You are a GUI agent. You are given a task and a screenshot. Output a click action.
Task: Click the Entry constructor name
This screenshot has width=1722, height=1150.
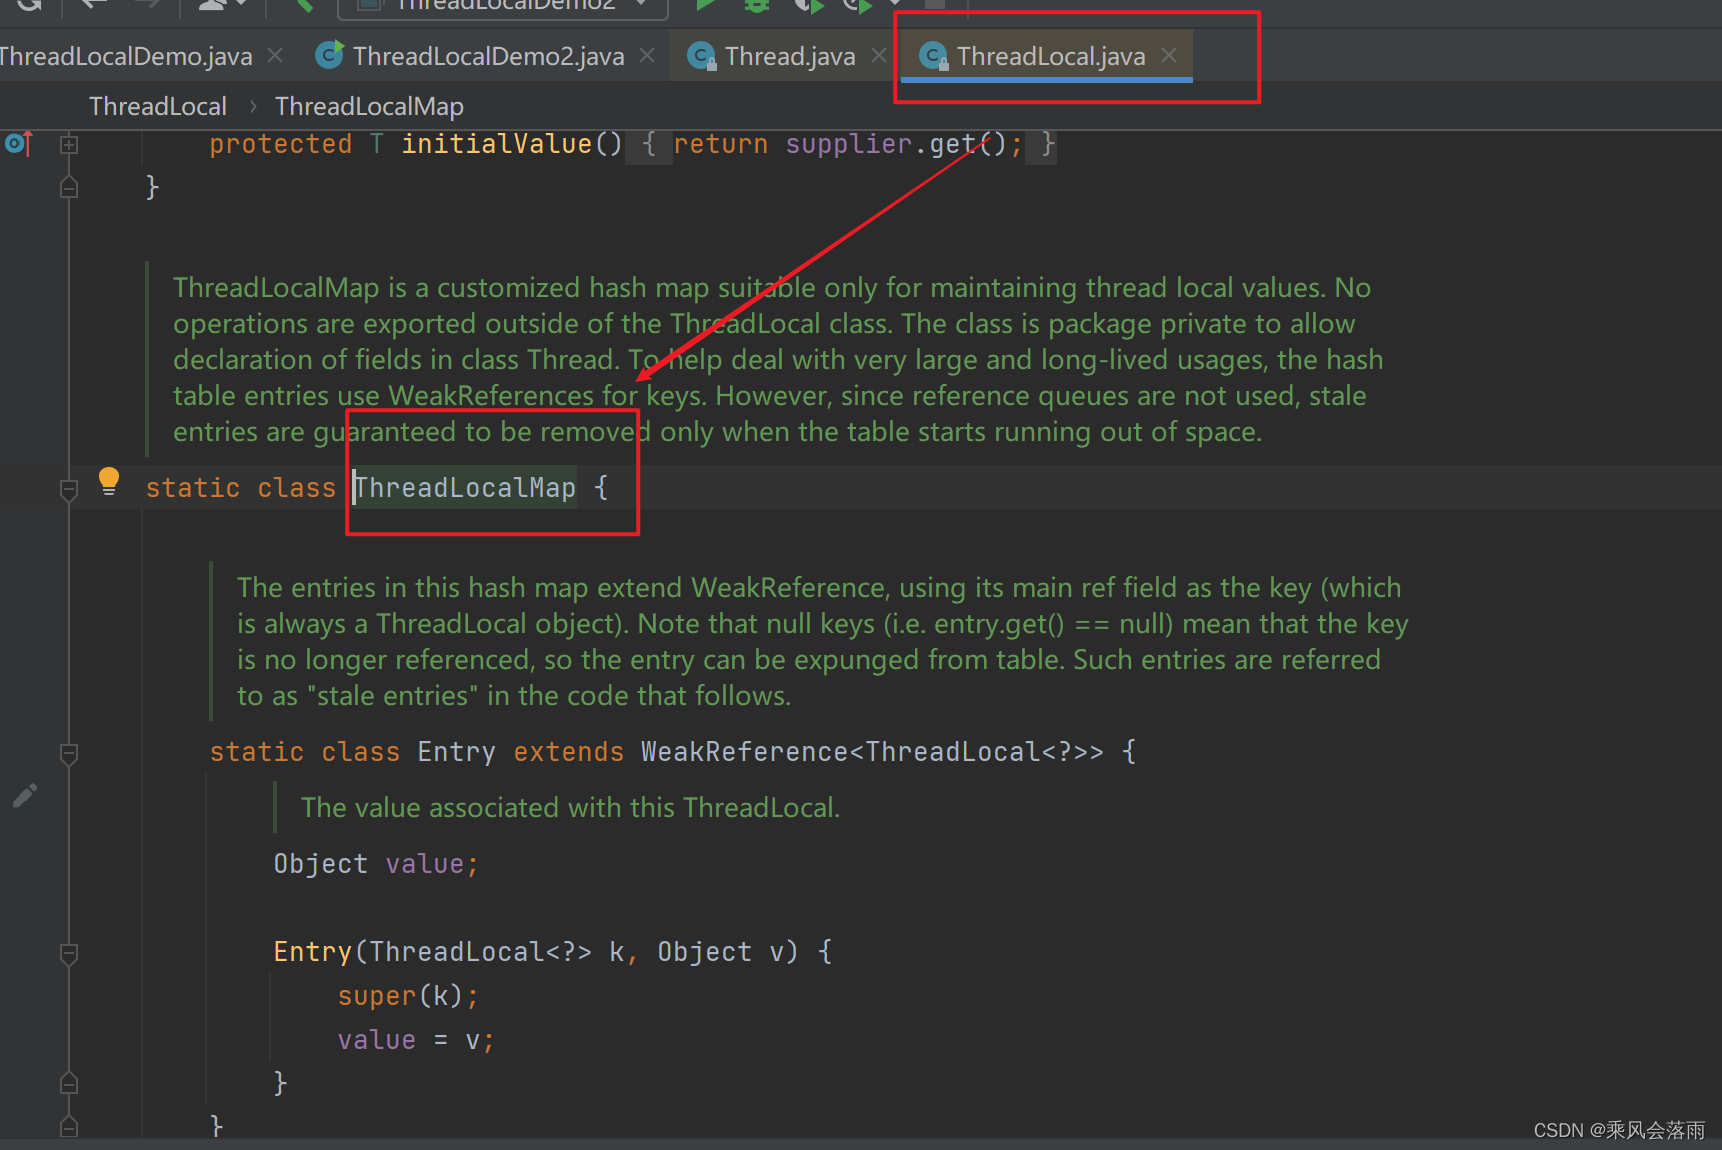click(312, 952)
